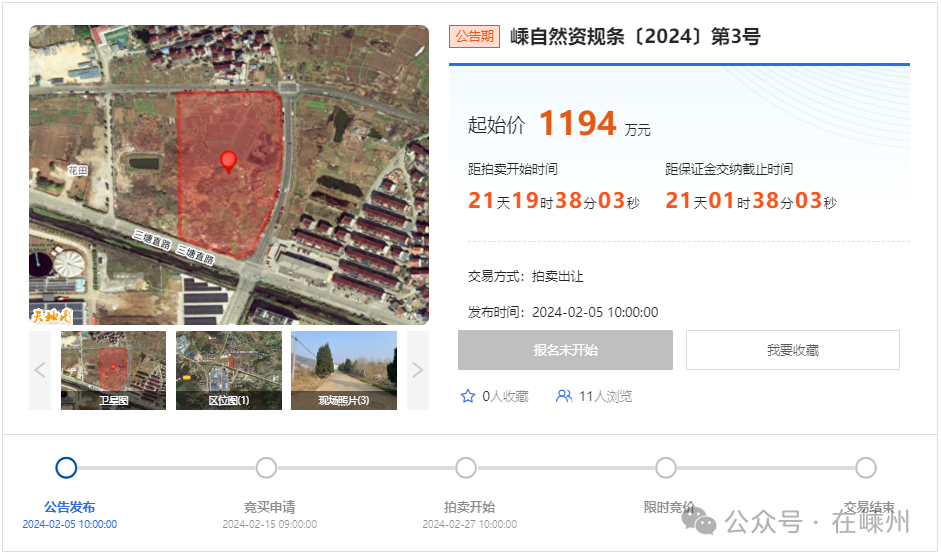Select the 限时竞价 timeline step circle
941x560 pixels.
666,468
